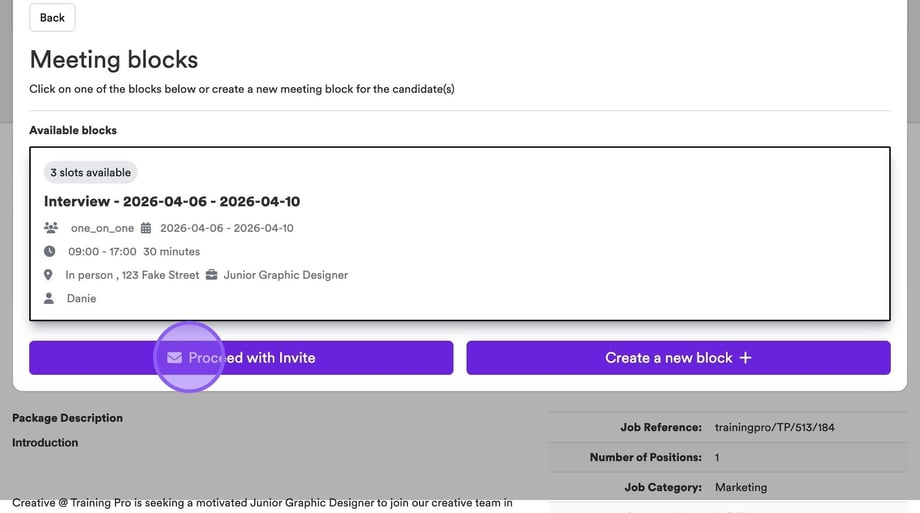Click the person icon next to Danie

tap(49, 298)
